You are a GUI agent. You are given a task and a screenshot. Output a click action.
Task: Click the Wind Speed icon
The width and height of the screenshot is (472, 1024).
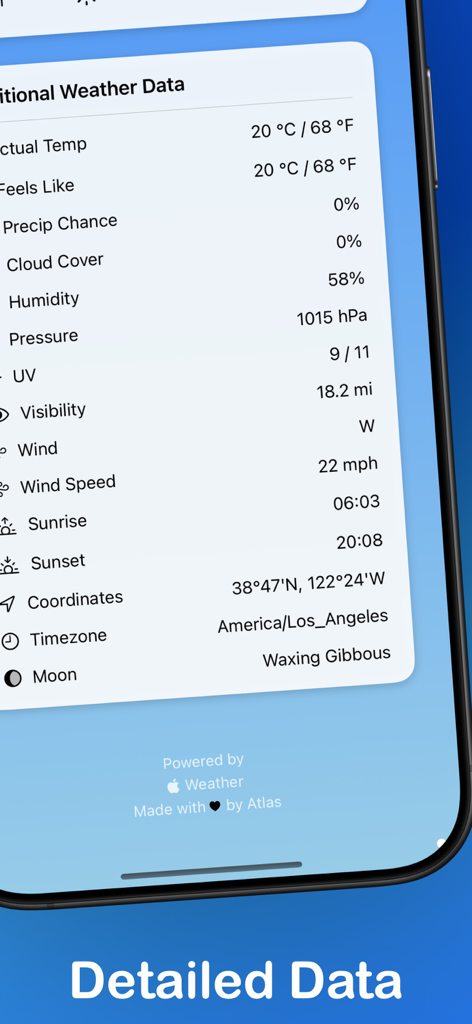click(4, 488)
